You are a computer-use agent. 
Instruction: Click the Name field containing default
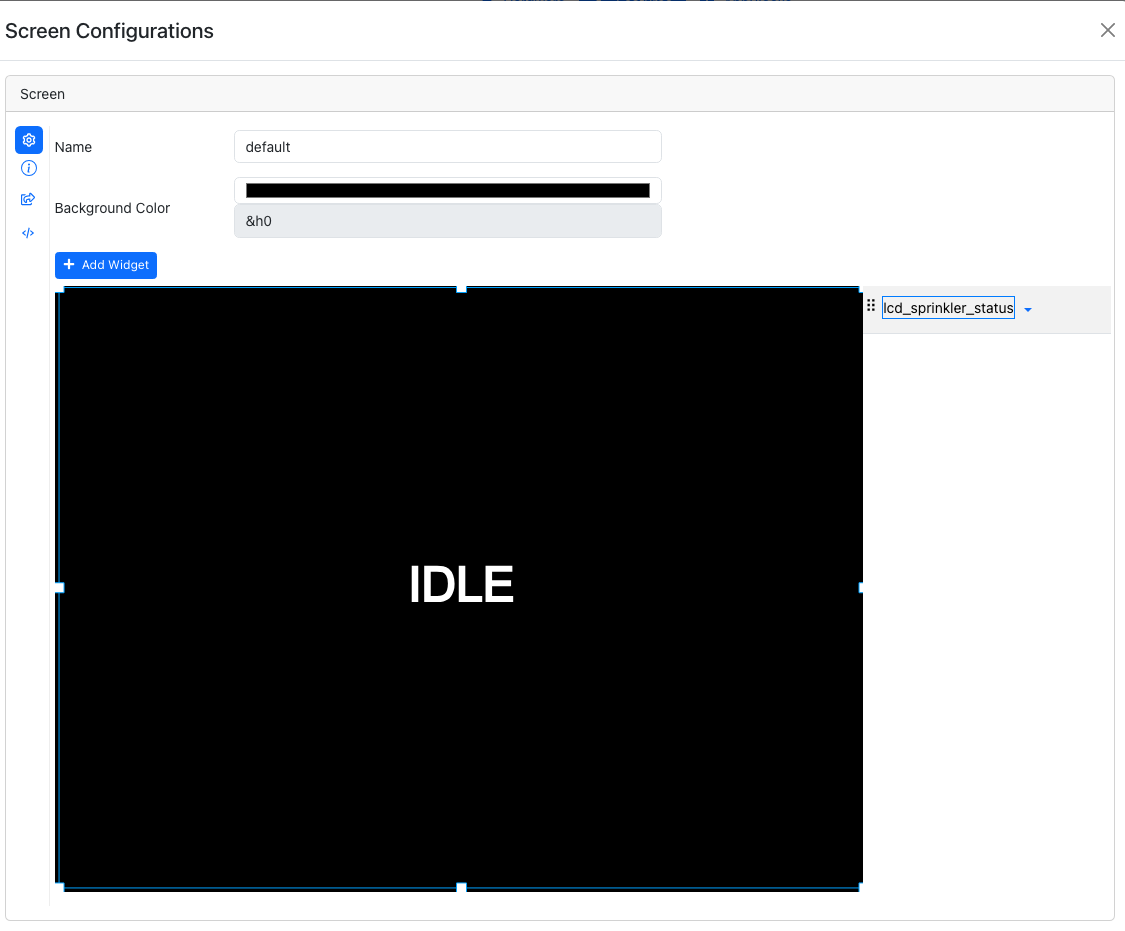coord(447,146)
